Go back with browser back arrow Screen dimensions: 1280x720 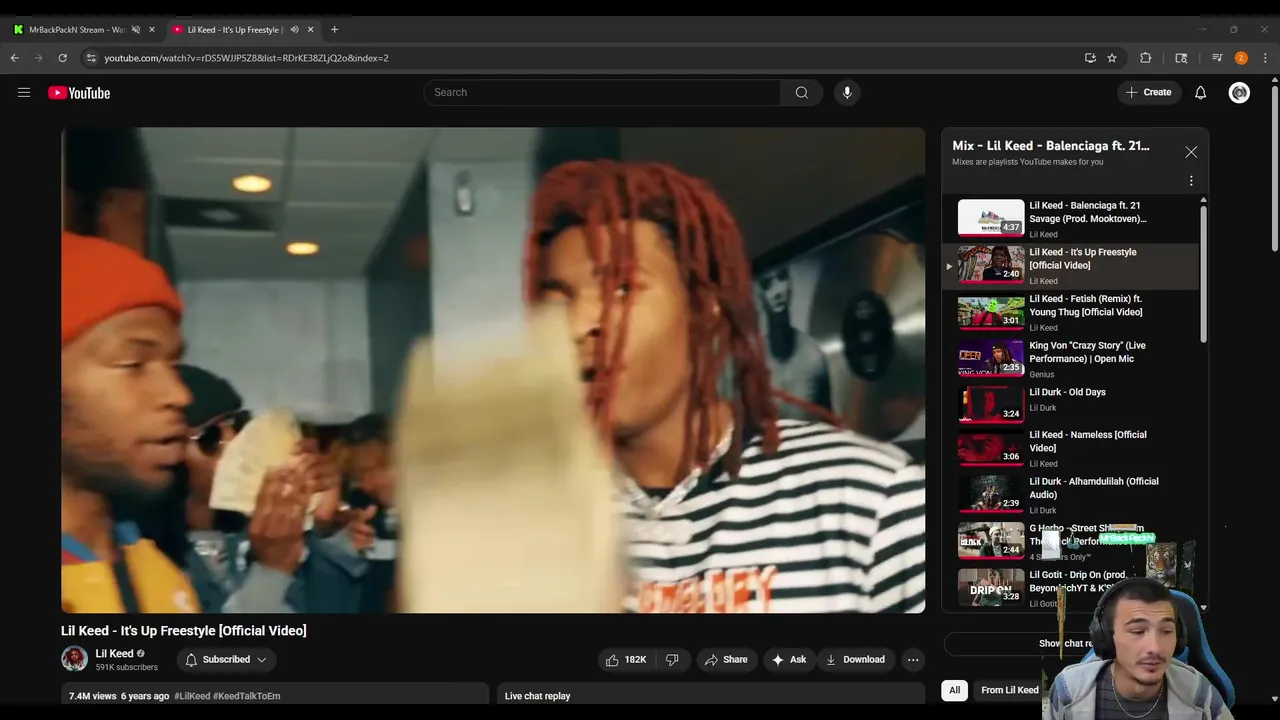(x=15, y=58)
